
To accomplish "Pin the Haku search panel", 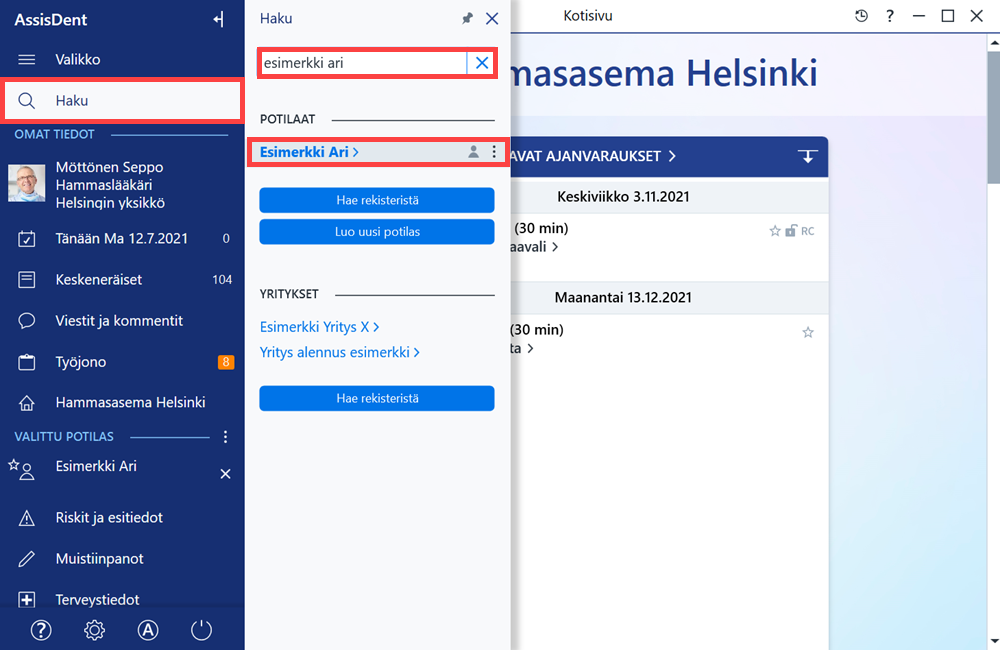I will 467,18.
